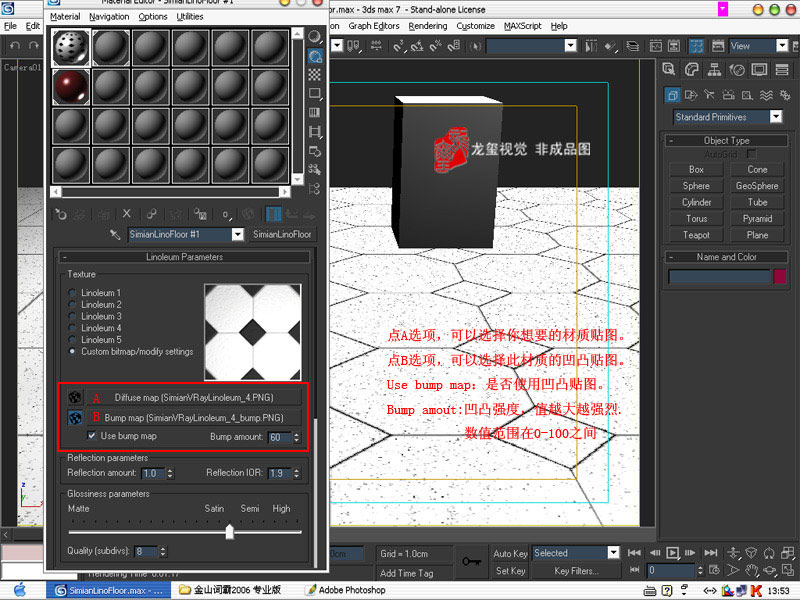Click the object color swatch in Name and Color
The height and width of the screenshot is (600, 800).
[780, 277]
